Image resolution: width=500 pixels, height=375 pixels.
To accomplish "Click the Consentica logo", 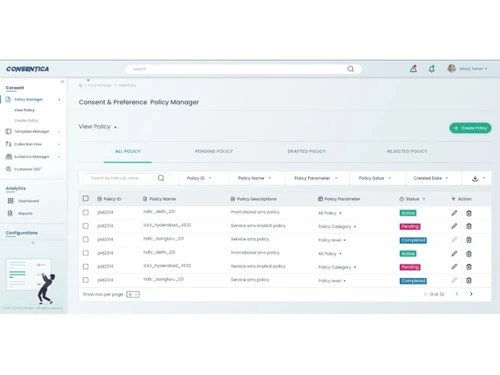I will [x=28, y=69].
